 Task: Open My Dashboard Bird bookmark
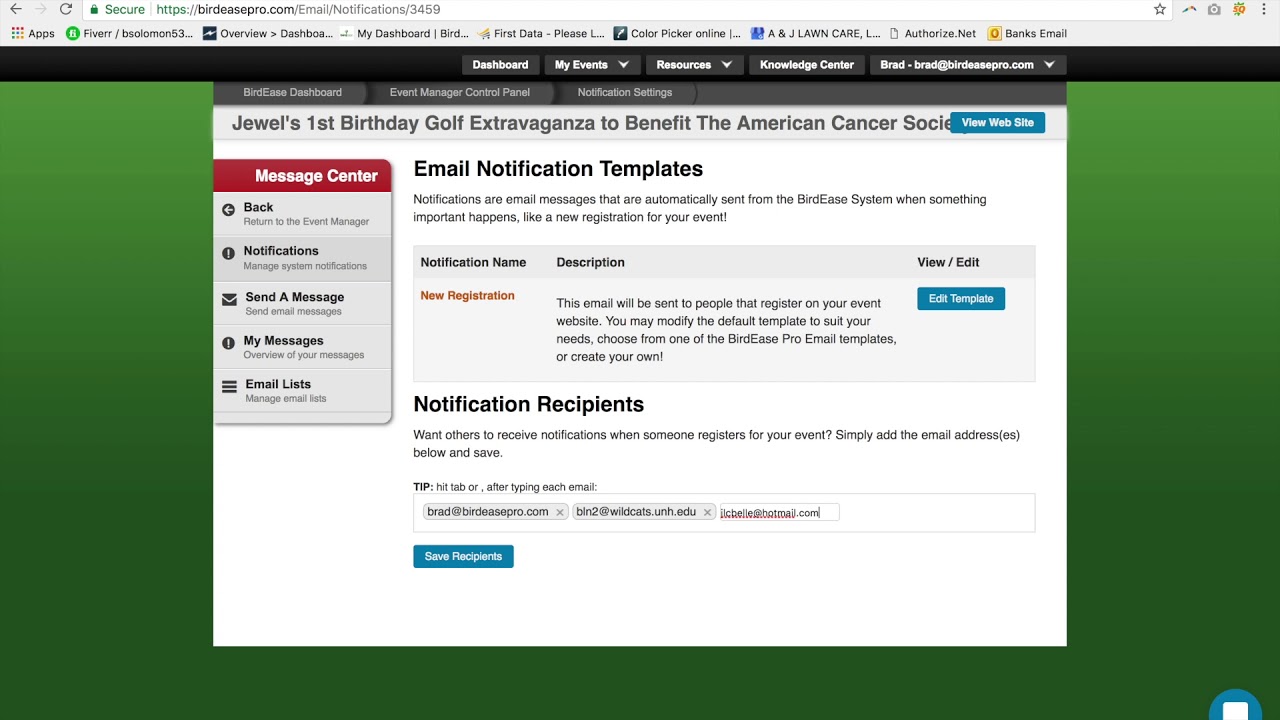coord(404,33)
